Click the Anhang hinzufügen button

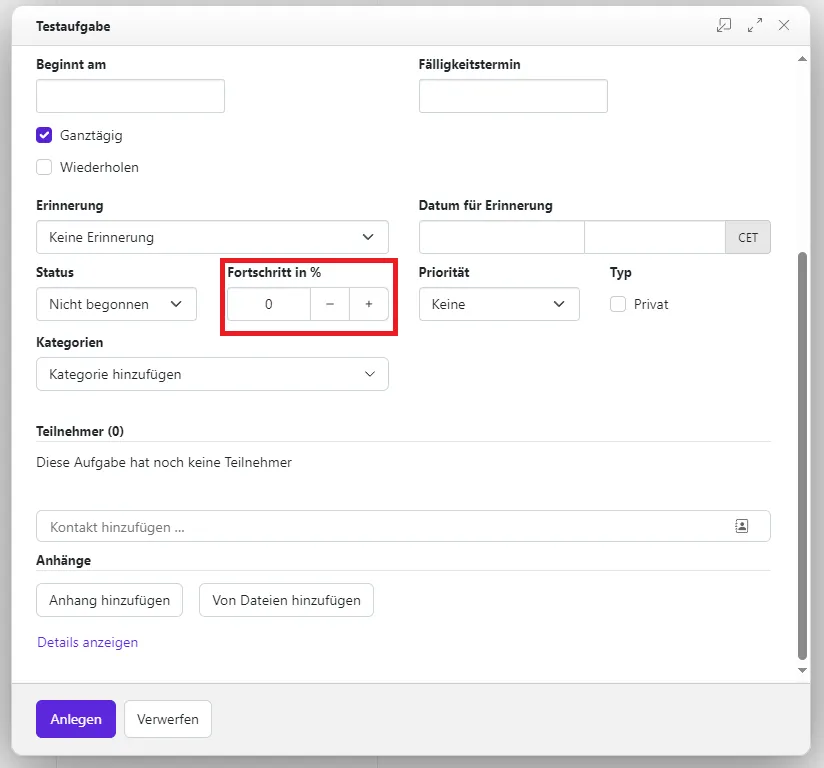tap(109, 600)
